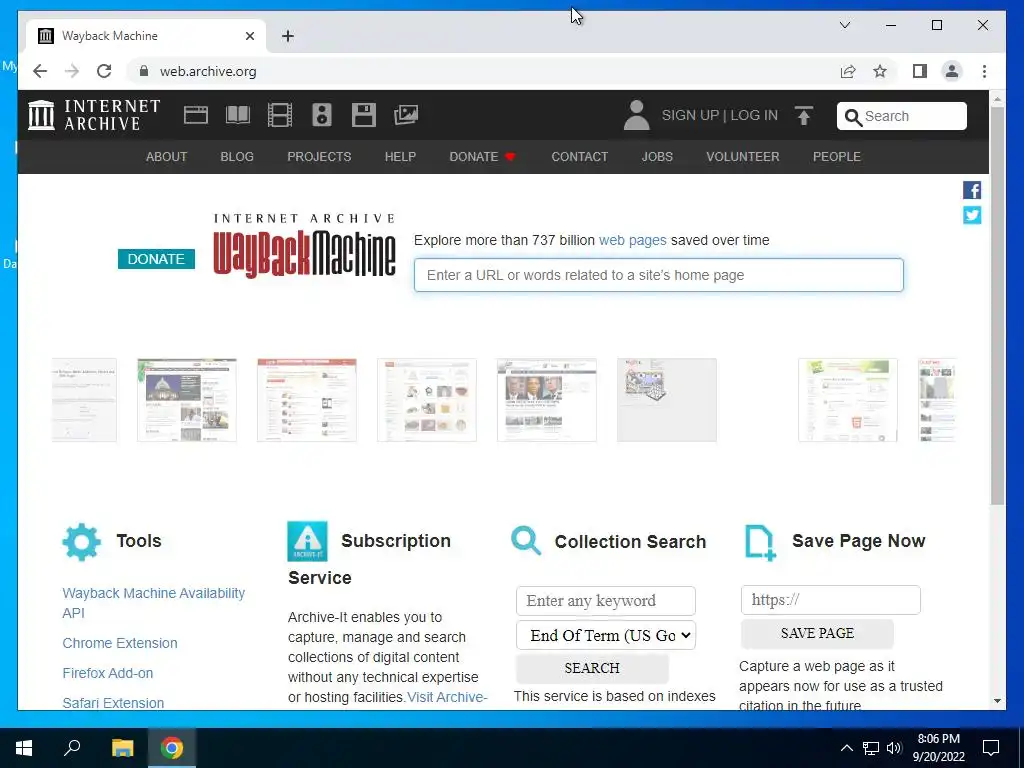Click the Tools gear icon
The image size is (1024, 768).
(82, 541)
